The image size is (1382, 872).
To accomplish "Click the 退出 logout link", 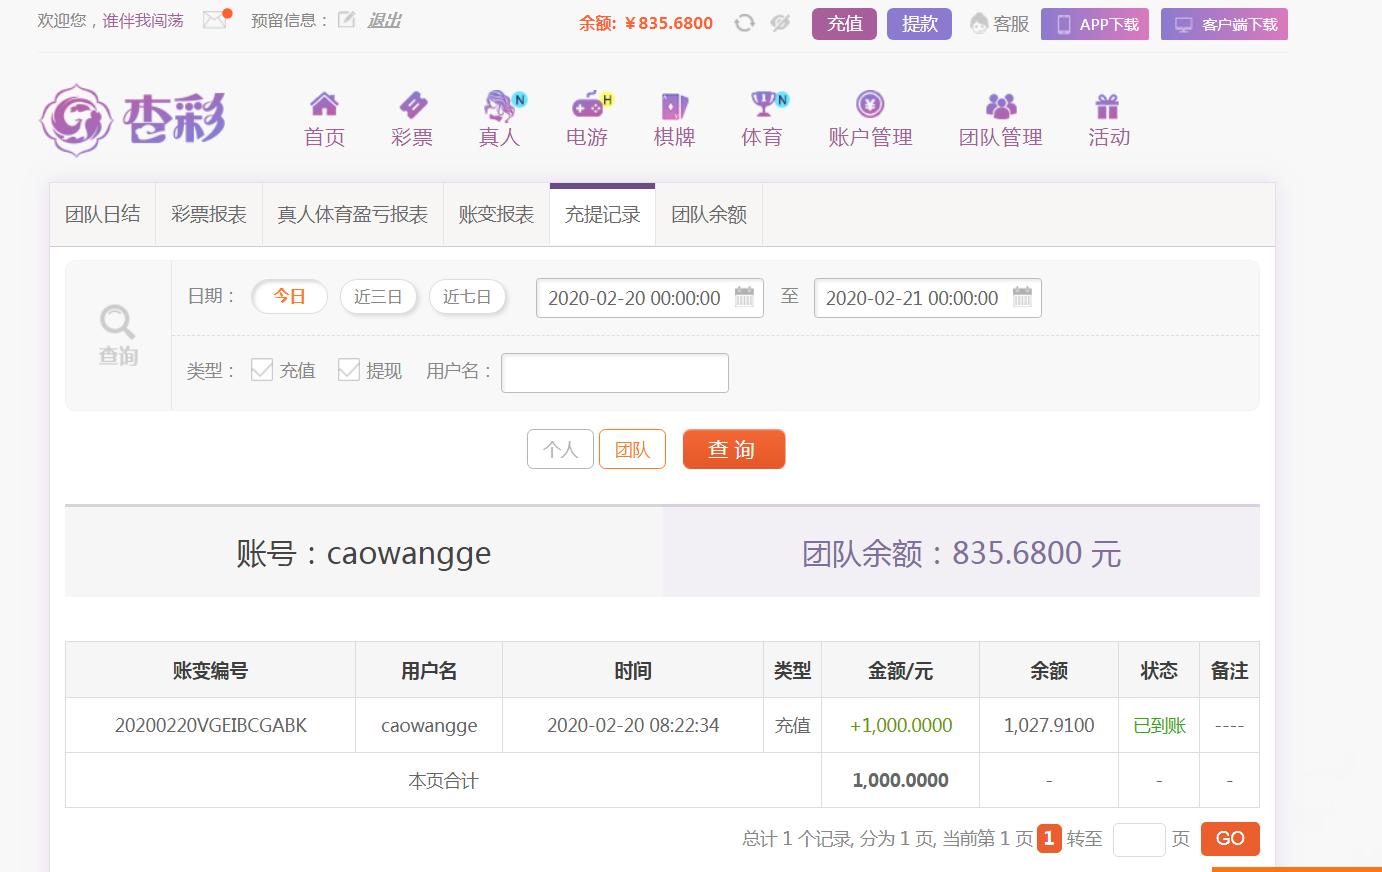I will (x=384, y=20).
